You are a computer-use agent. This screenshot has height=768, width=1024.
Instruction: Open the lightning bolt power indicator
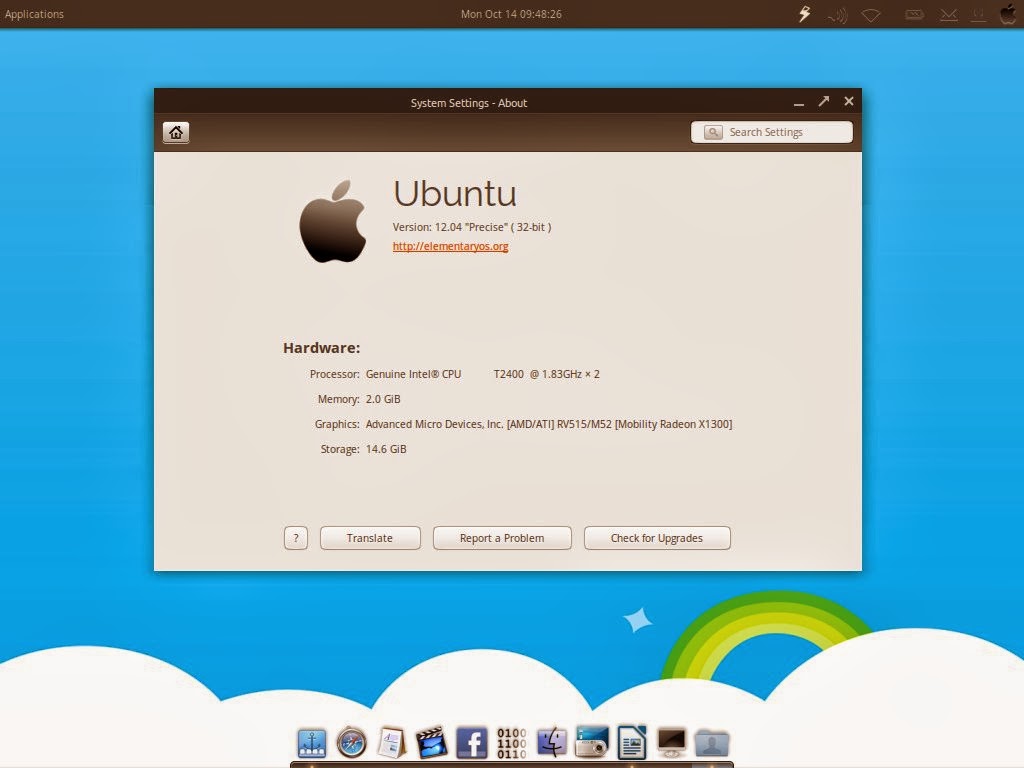[x=805, y=14]
